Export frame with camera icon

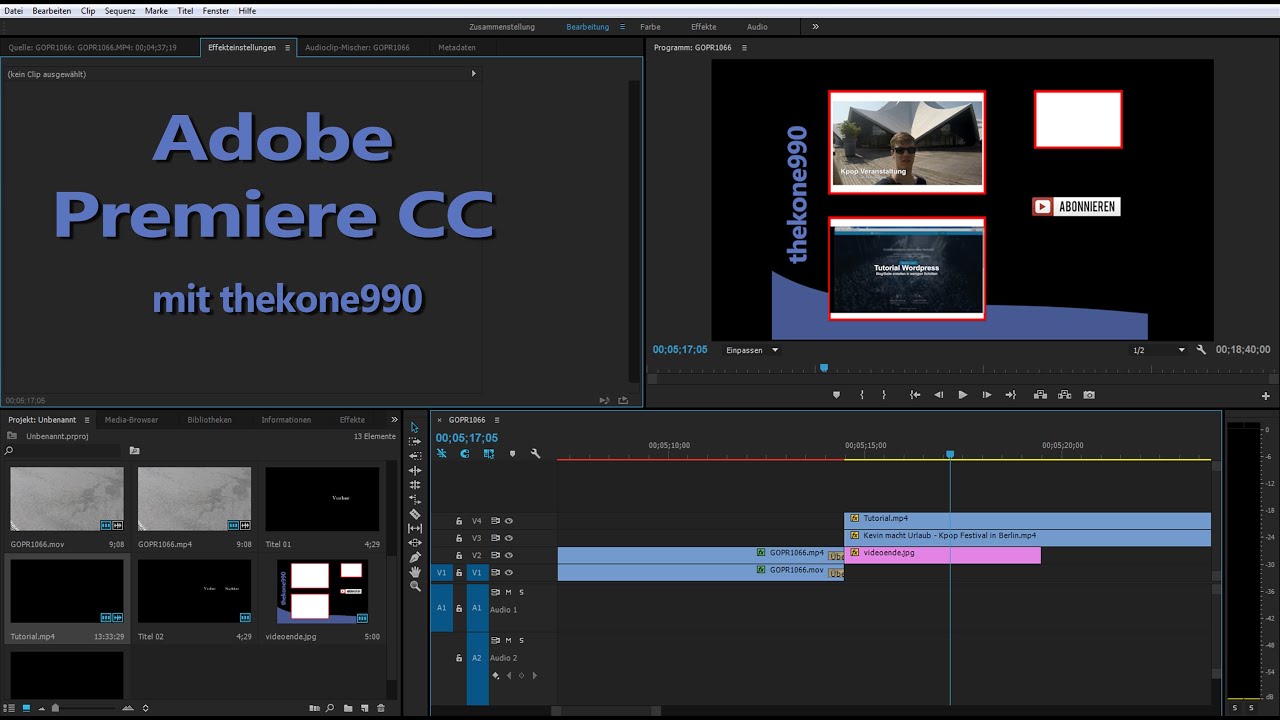coord(1089,395)
